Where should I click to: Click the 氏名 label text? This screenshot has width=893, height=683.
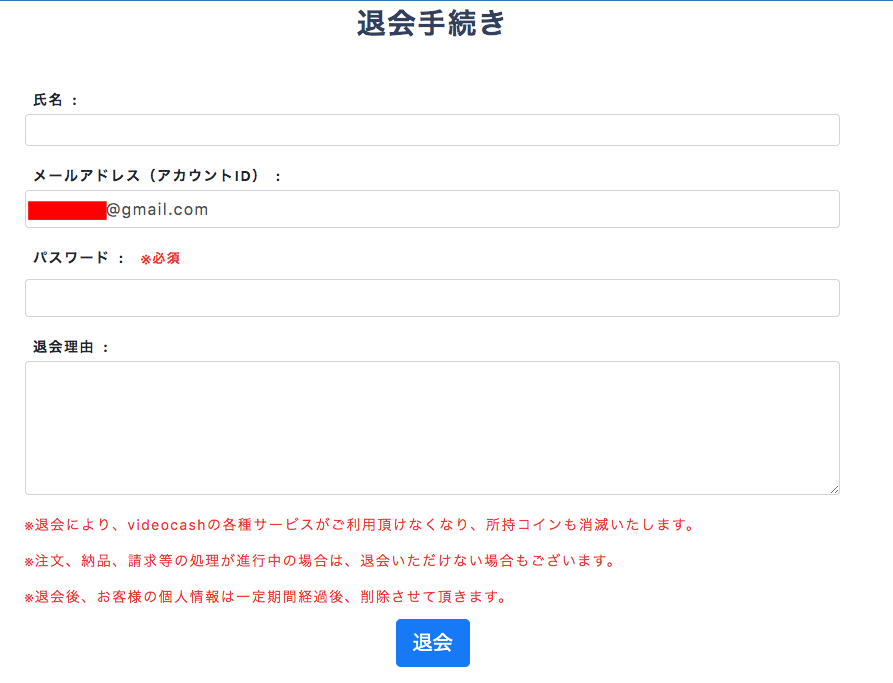point(55,100)
